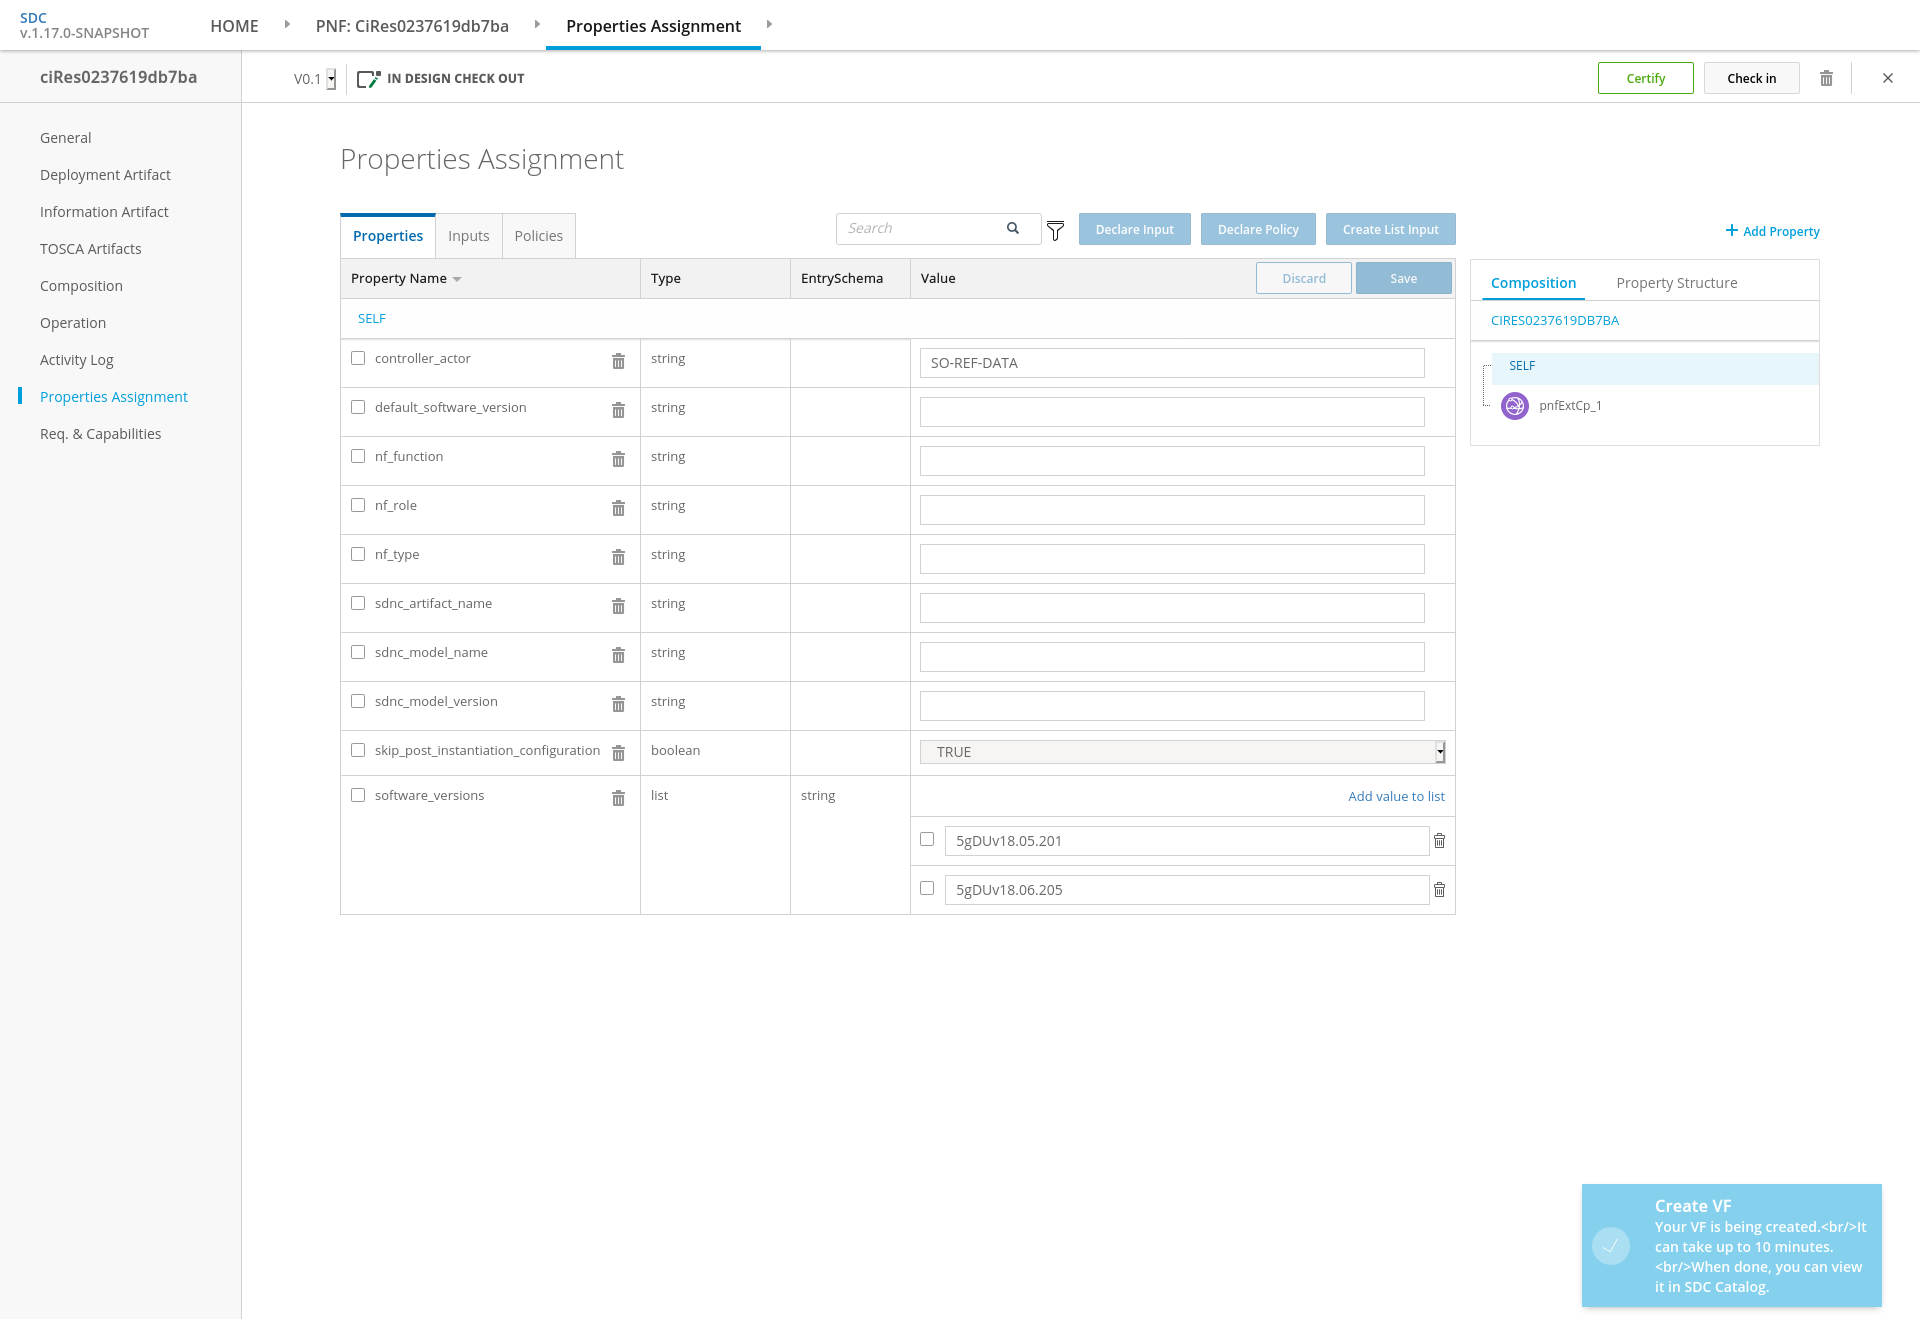Delete the nf_type property
Viewport: 1920px width, 1319px height.
pos(618,557)
